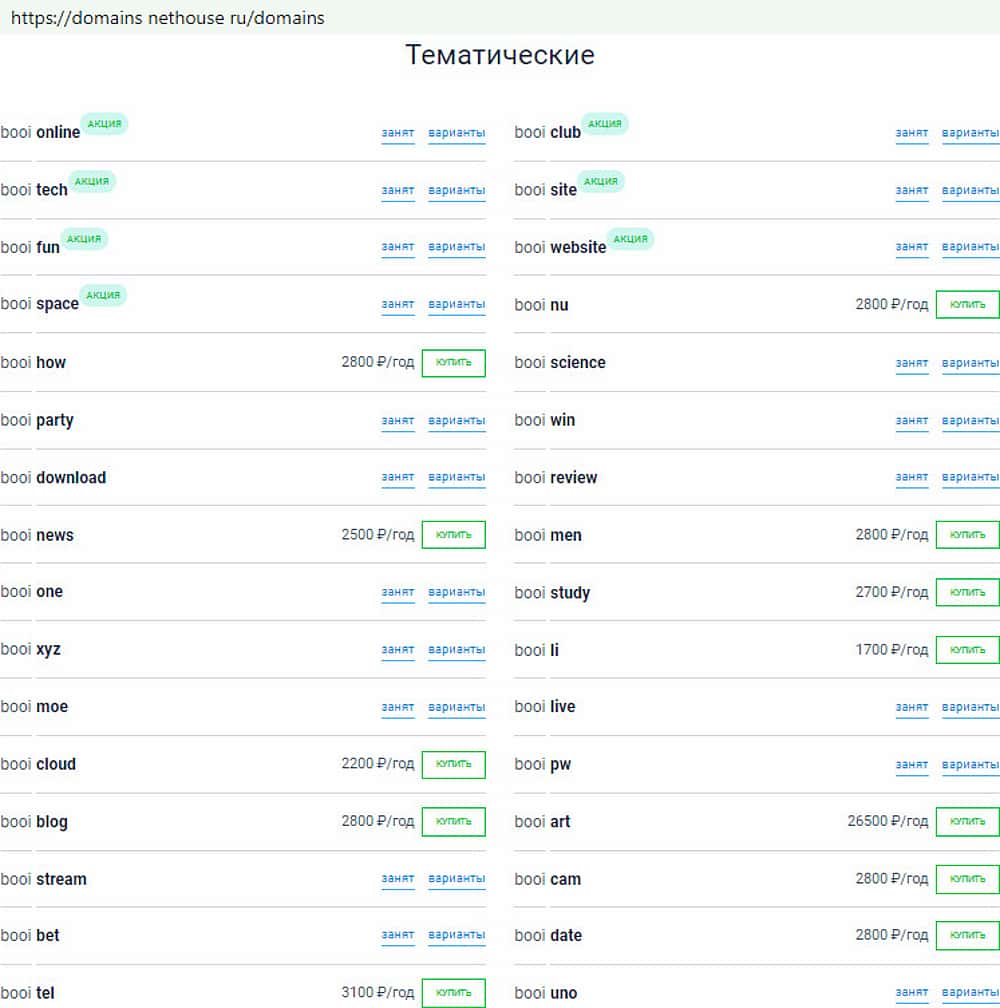Viewport: 1000px width, 1008px height.
Task: Buy the booi date domain
Action: tap(967, 935)
